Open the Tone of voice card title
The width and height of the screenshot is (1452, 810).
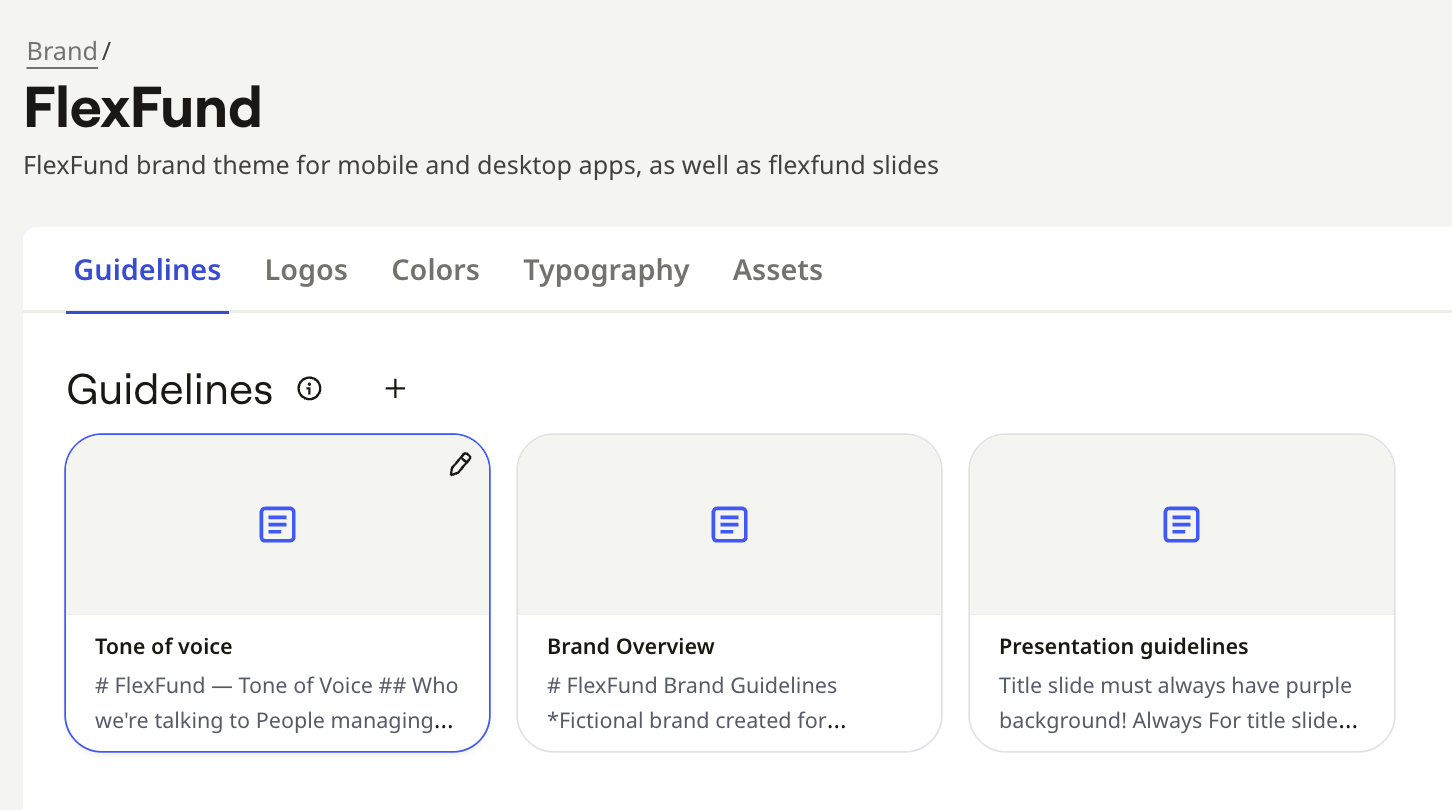(x=164, y=646)
